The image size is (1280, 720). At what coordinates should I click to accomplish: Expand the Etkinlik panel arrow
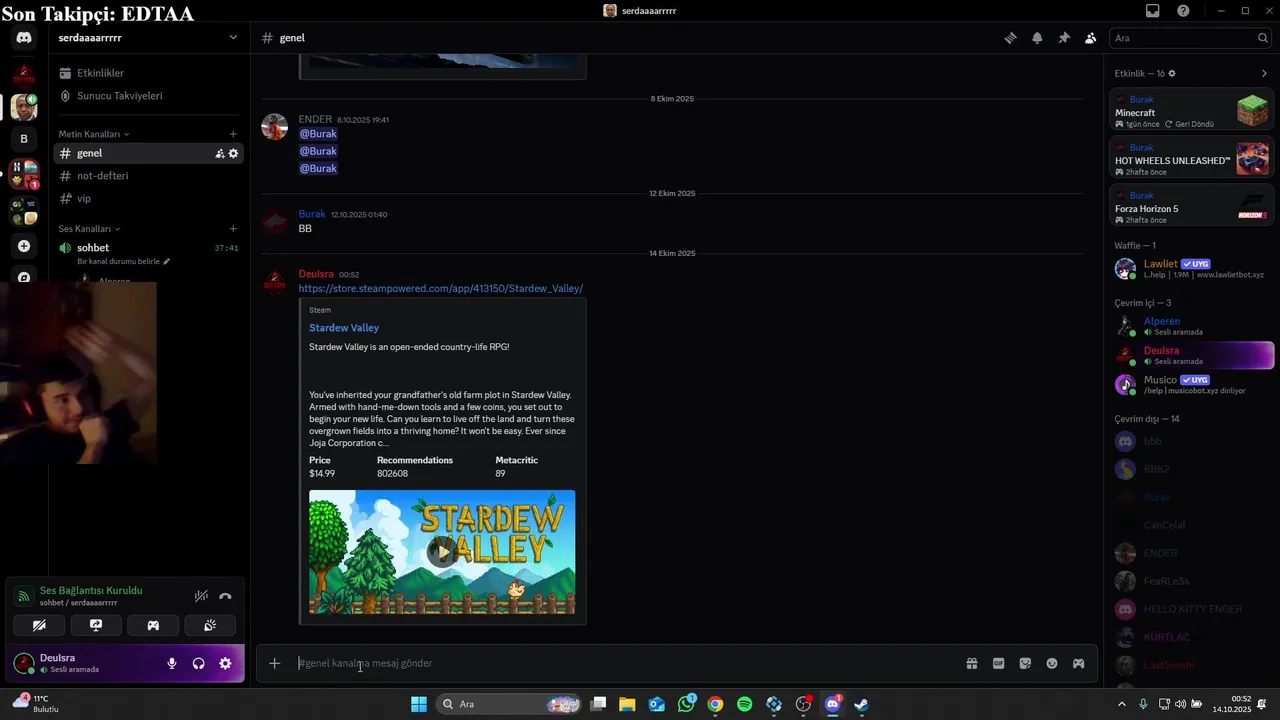(1264, 73)
